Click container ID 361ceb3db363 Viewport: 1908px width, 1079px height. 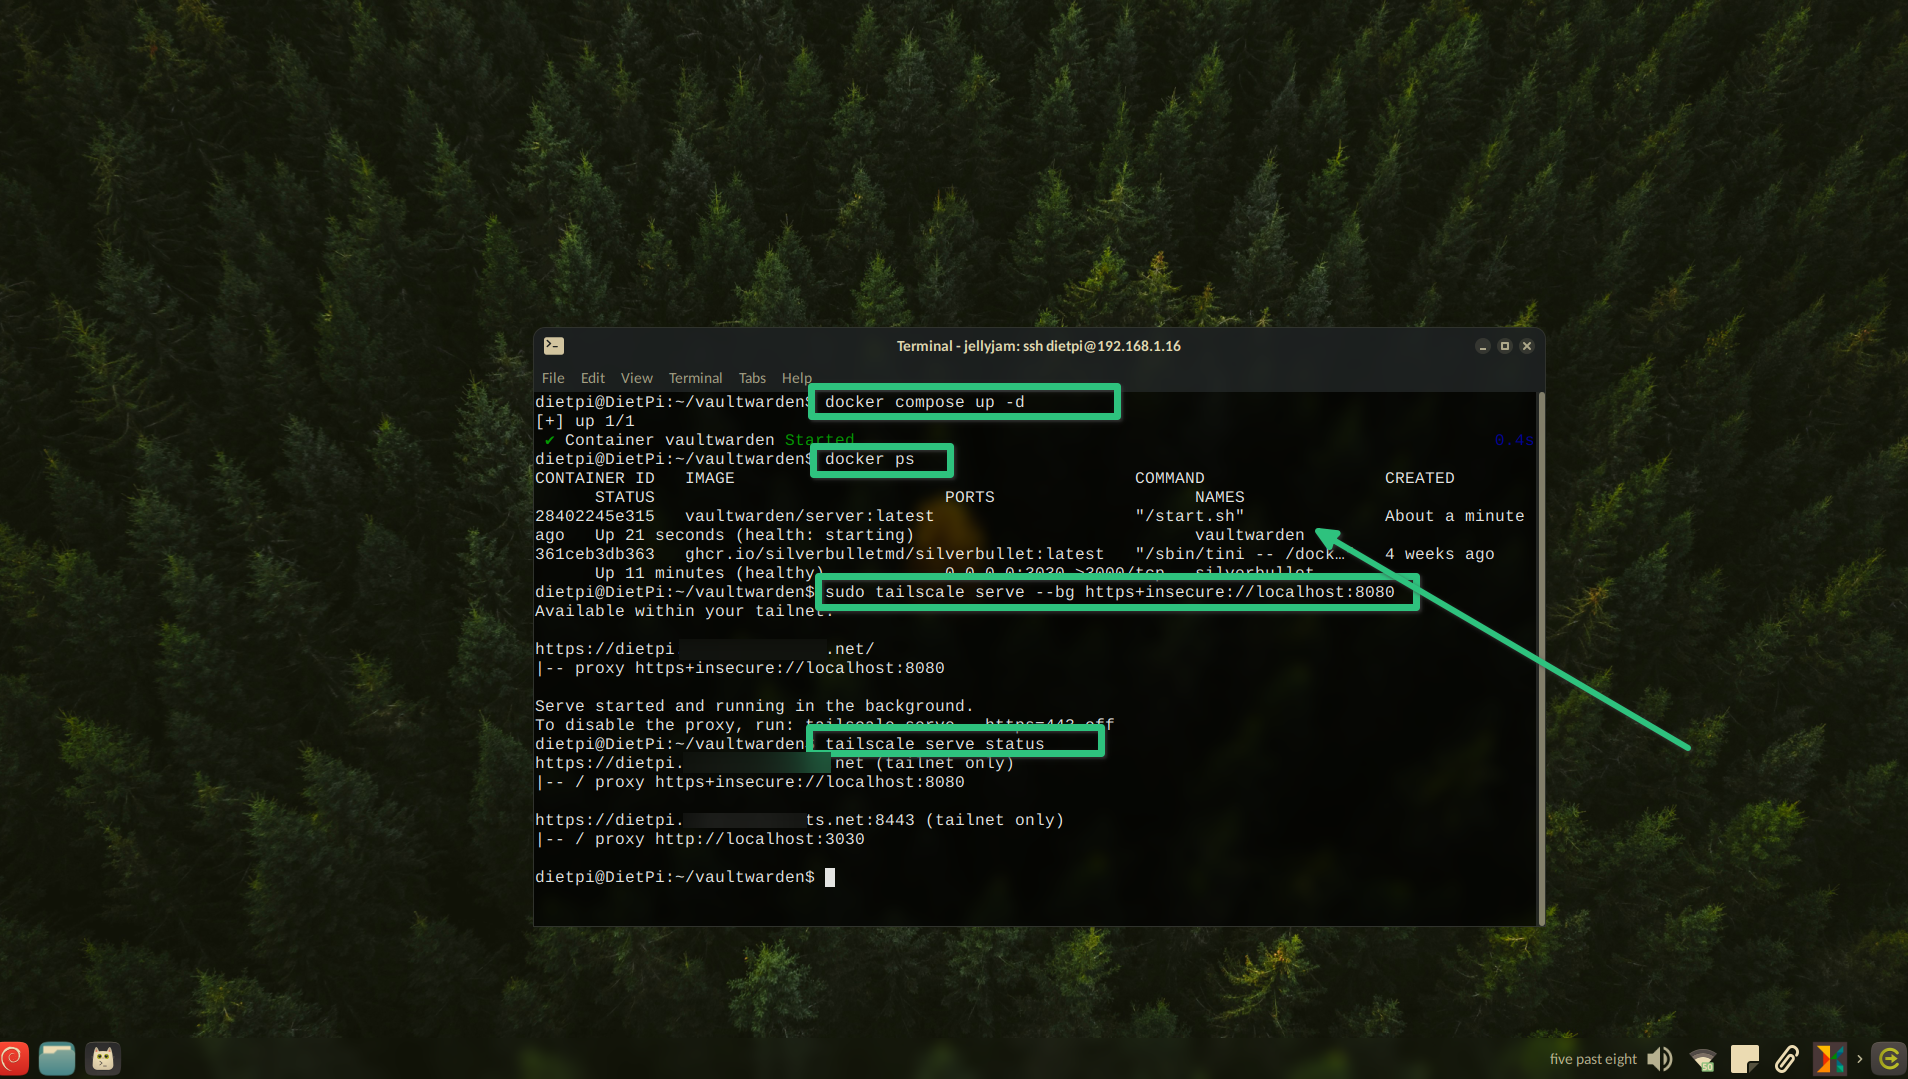[x=595, y=554]
